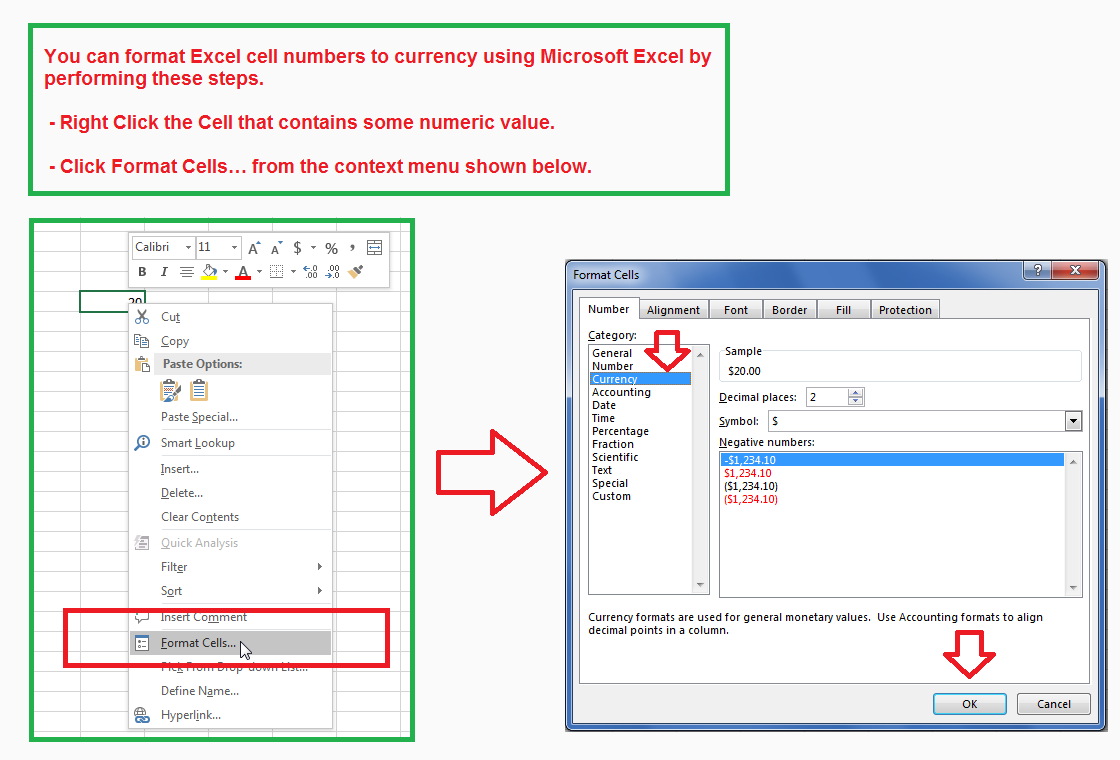Click the Smart Lookup magnifier icon
Image resolution: width=1120 pixels, height=760 pixels.
point(142,443)
